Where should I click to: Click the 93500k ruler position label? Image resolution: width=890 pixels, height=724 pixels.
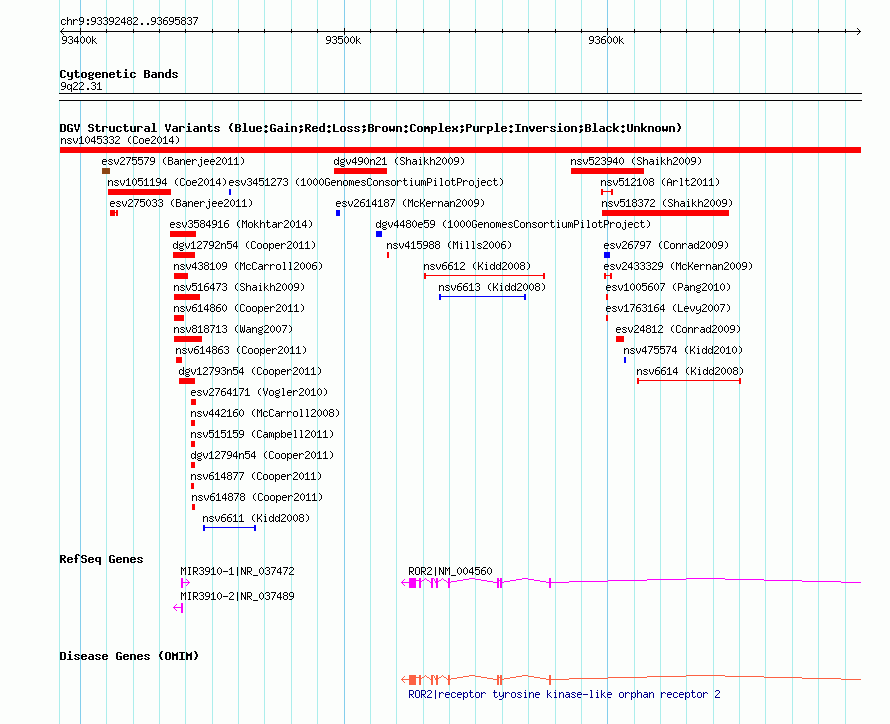coord(343,40)
